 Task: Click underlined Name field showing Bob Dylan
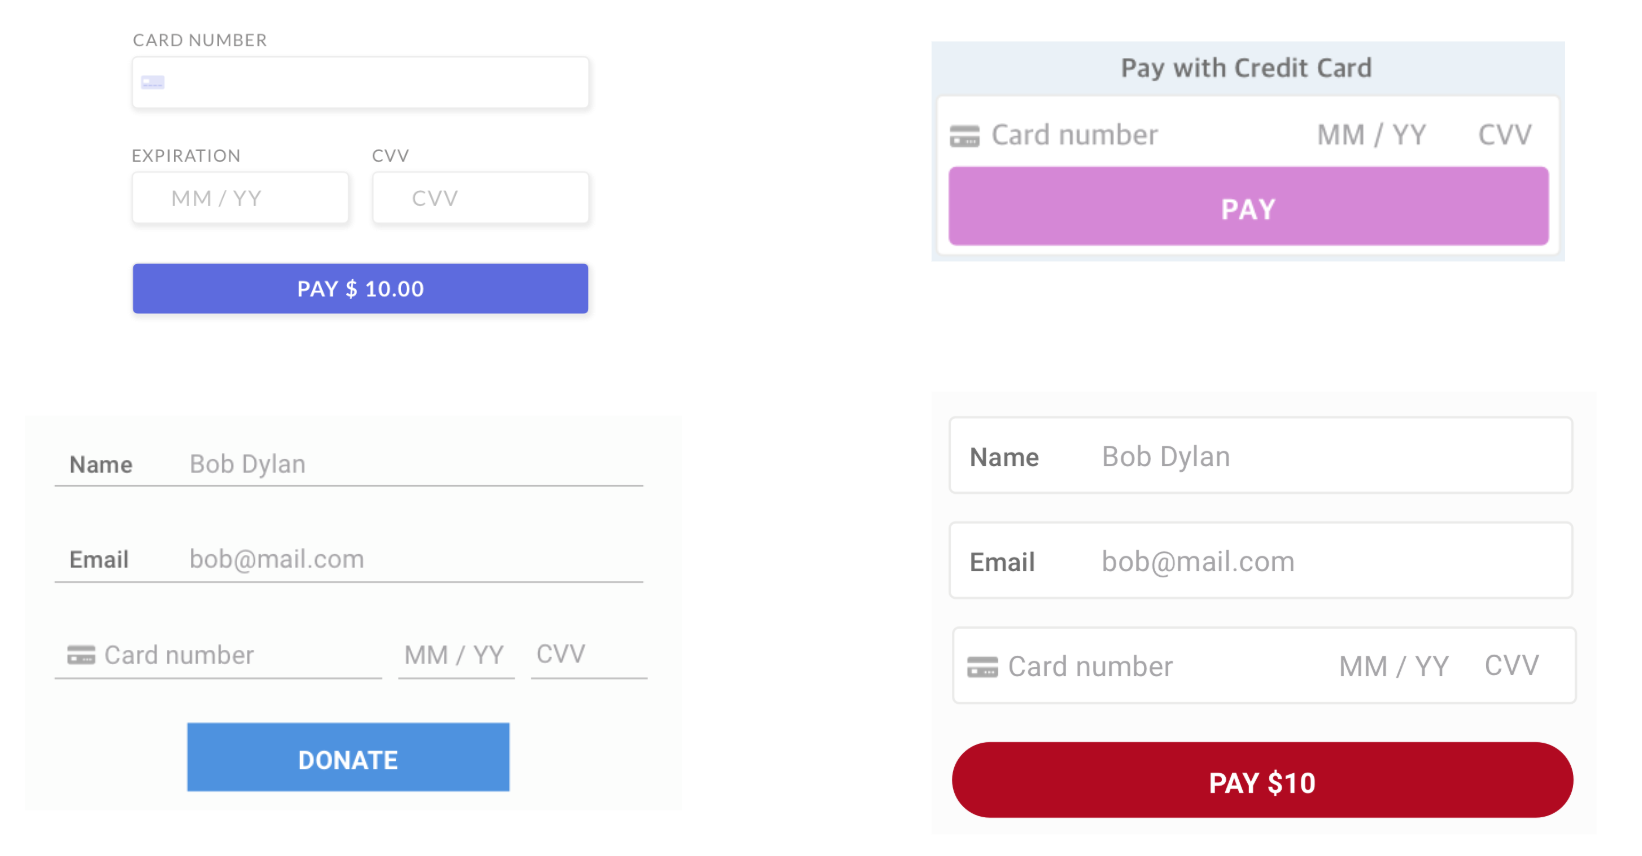click(348, 464)
